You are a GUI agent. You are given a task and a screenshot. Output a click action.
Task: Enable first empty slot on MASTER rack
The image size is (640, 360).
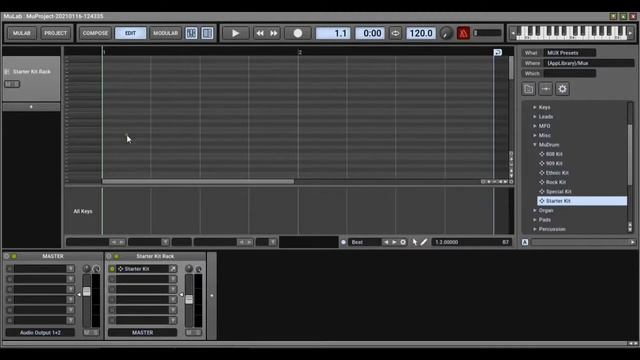point(9,269)
